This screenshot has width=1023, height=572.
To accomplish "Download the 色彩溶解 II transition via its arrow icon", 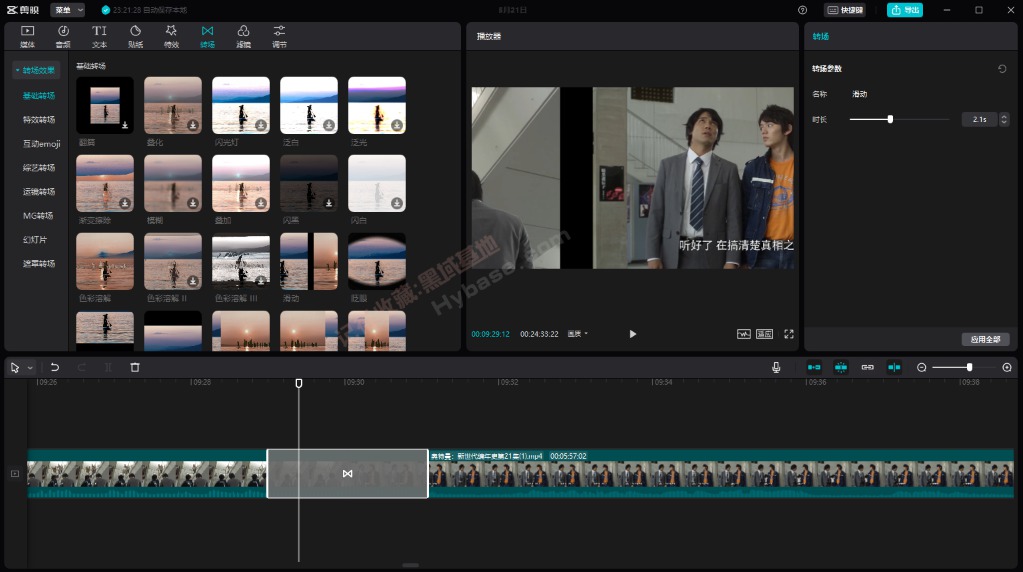I will tap(192, 282).
